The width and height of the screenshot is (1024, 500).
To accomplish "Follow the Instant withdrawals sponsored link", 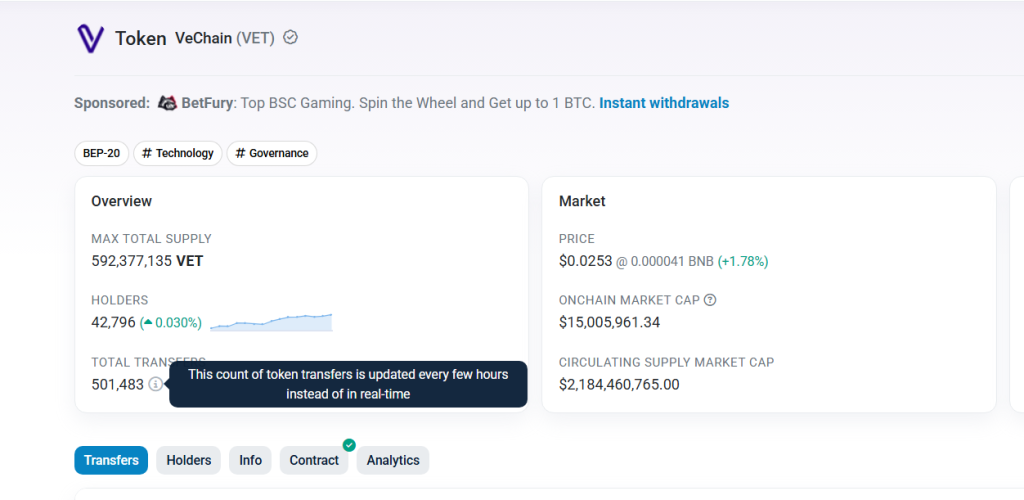I will click(x=664, y=102).
